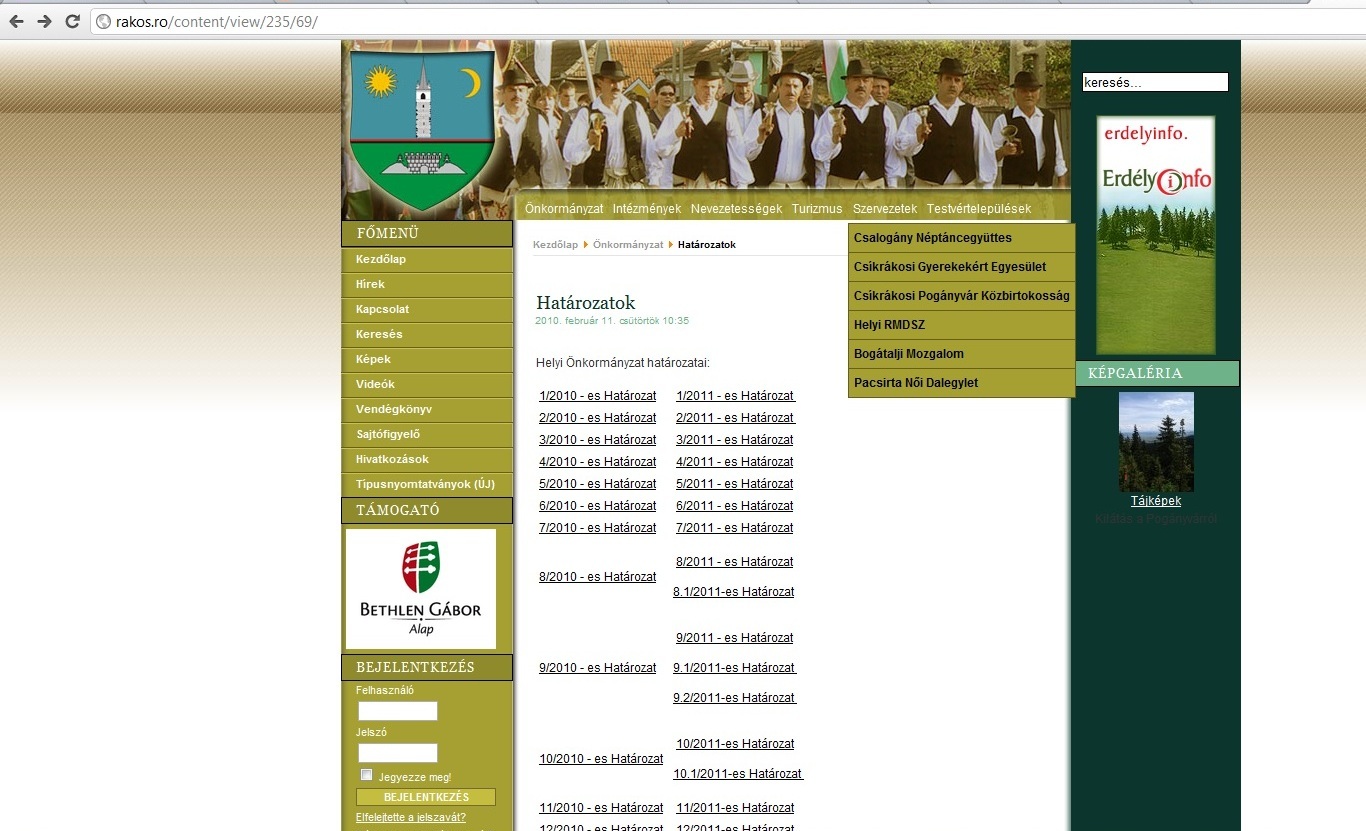Click the Felhasználó username field
The width and height of the screenshot is (1366, 831).
(x=398, y=711)
